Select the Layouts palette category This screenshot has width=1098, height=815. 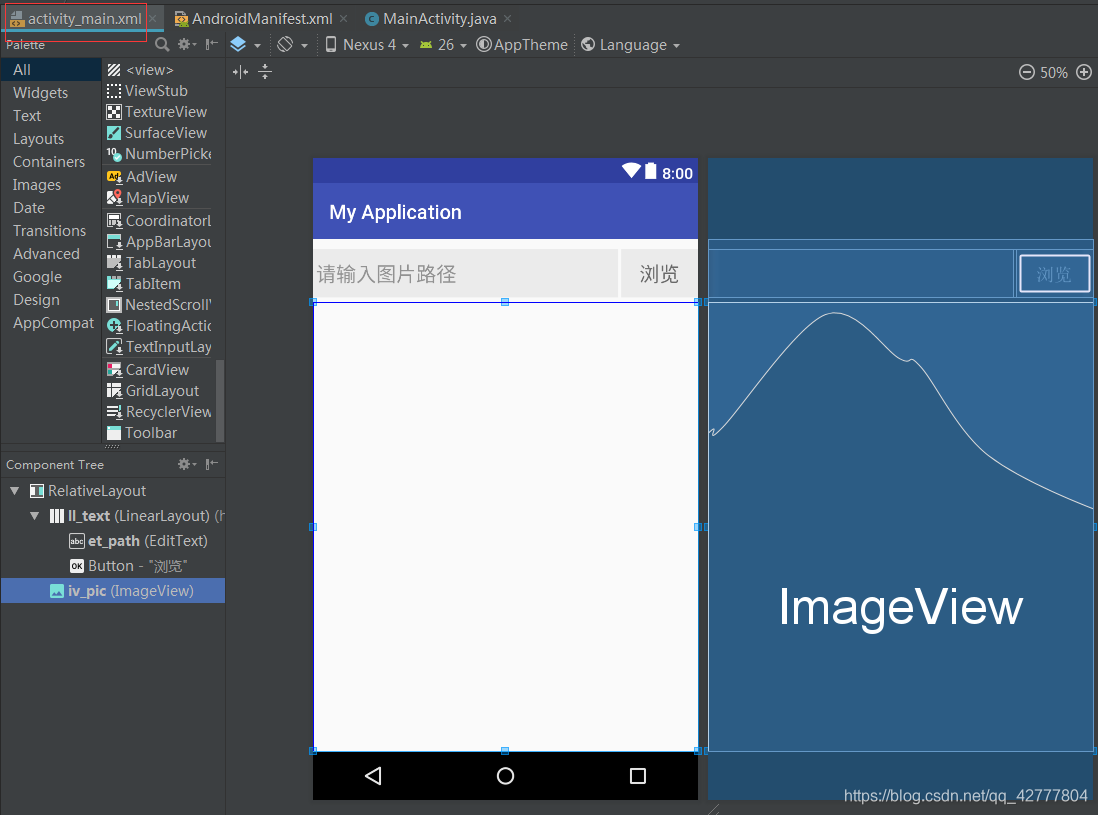point(51,139)
